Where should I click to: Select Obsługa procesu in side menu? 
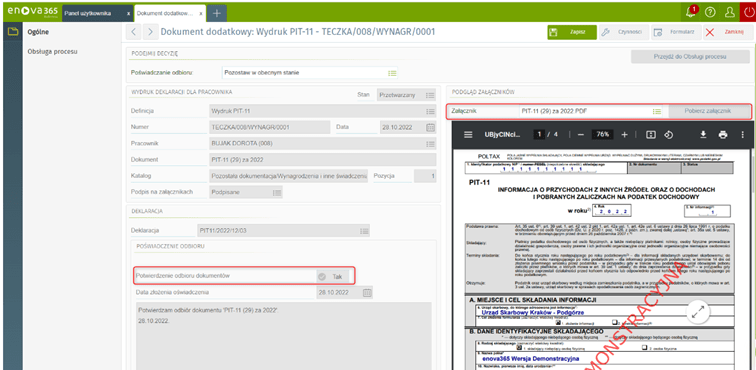coord(53,51)
